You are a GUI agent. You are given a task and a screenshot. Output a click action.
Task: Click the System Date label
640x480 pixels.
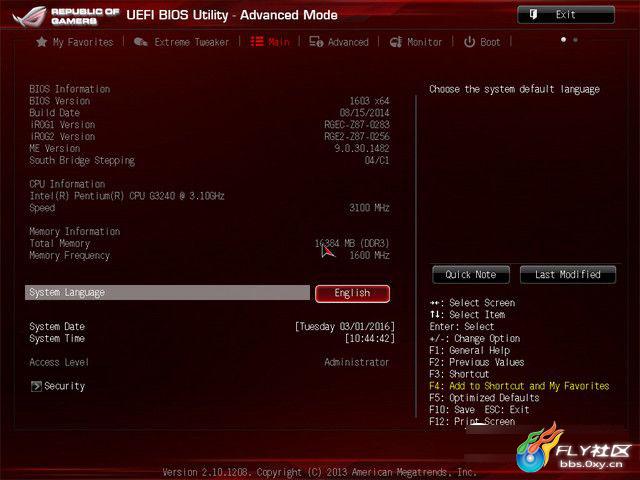pos(57,327)
